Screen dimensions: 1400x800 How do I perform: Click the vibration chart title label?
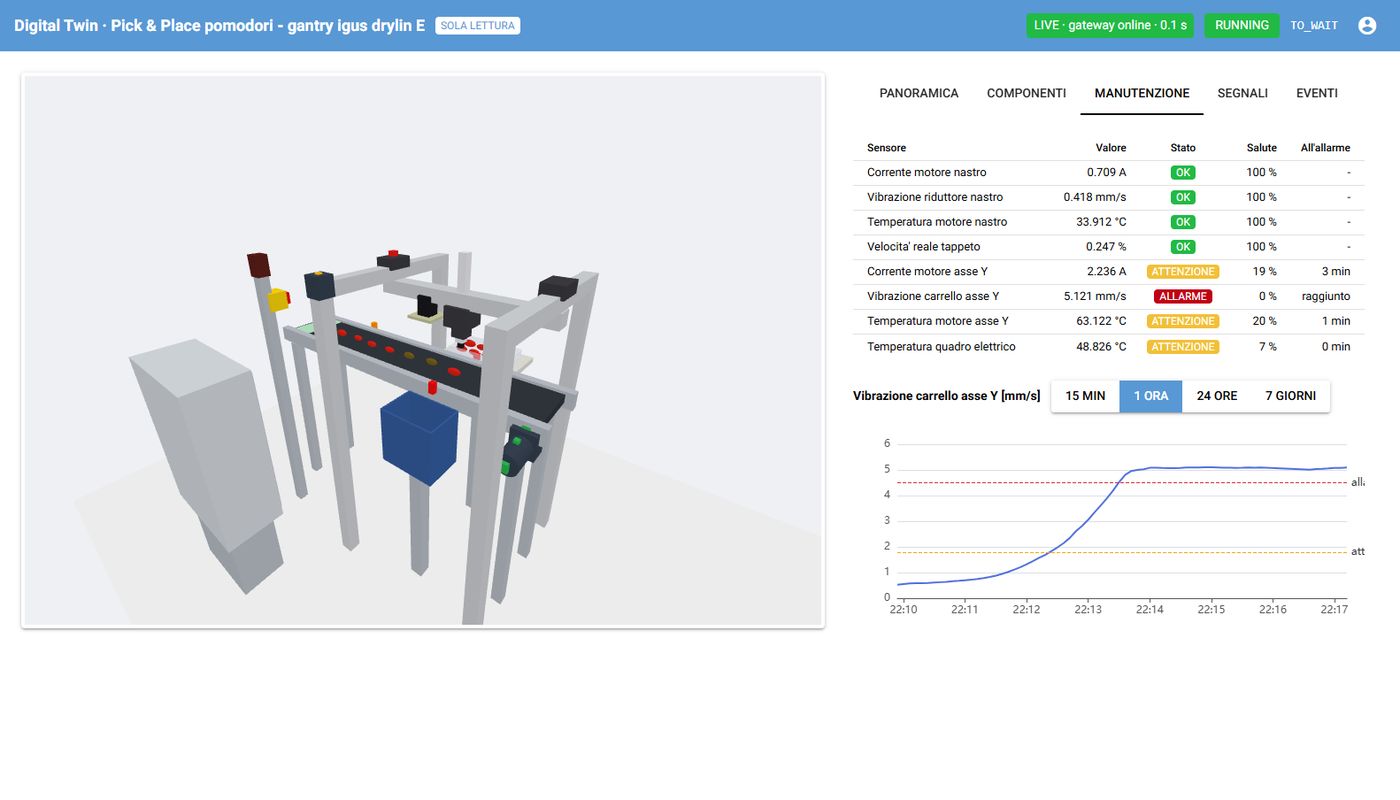[947, 396]
